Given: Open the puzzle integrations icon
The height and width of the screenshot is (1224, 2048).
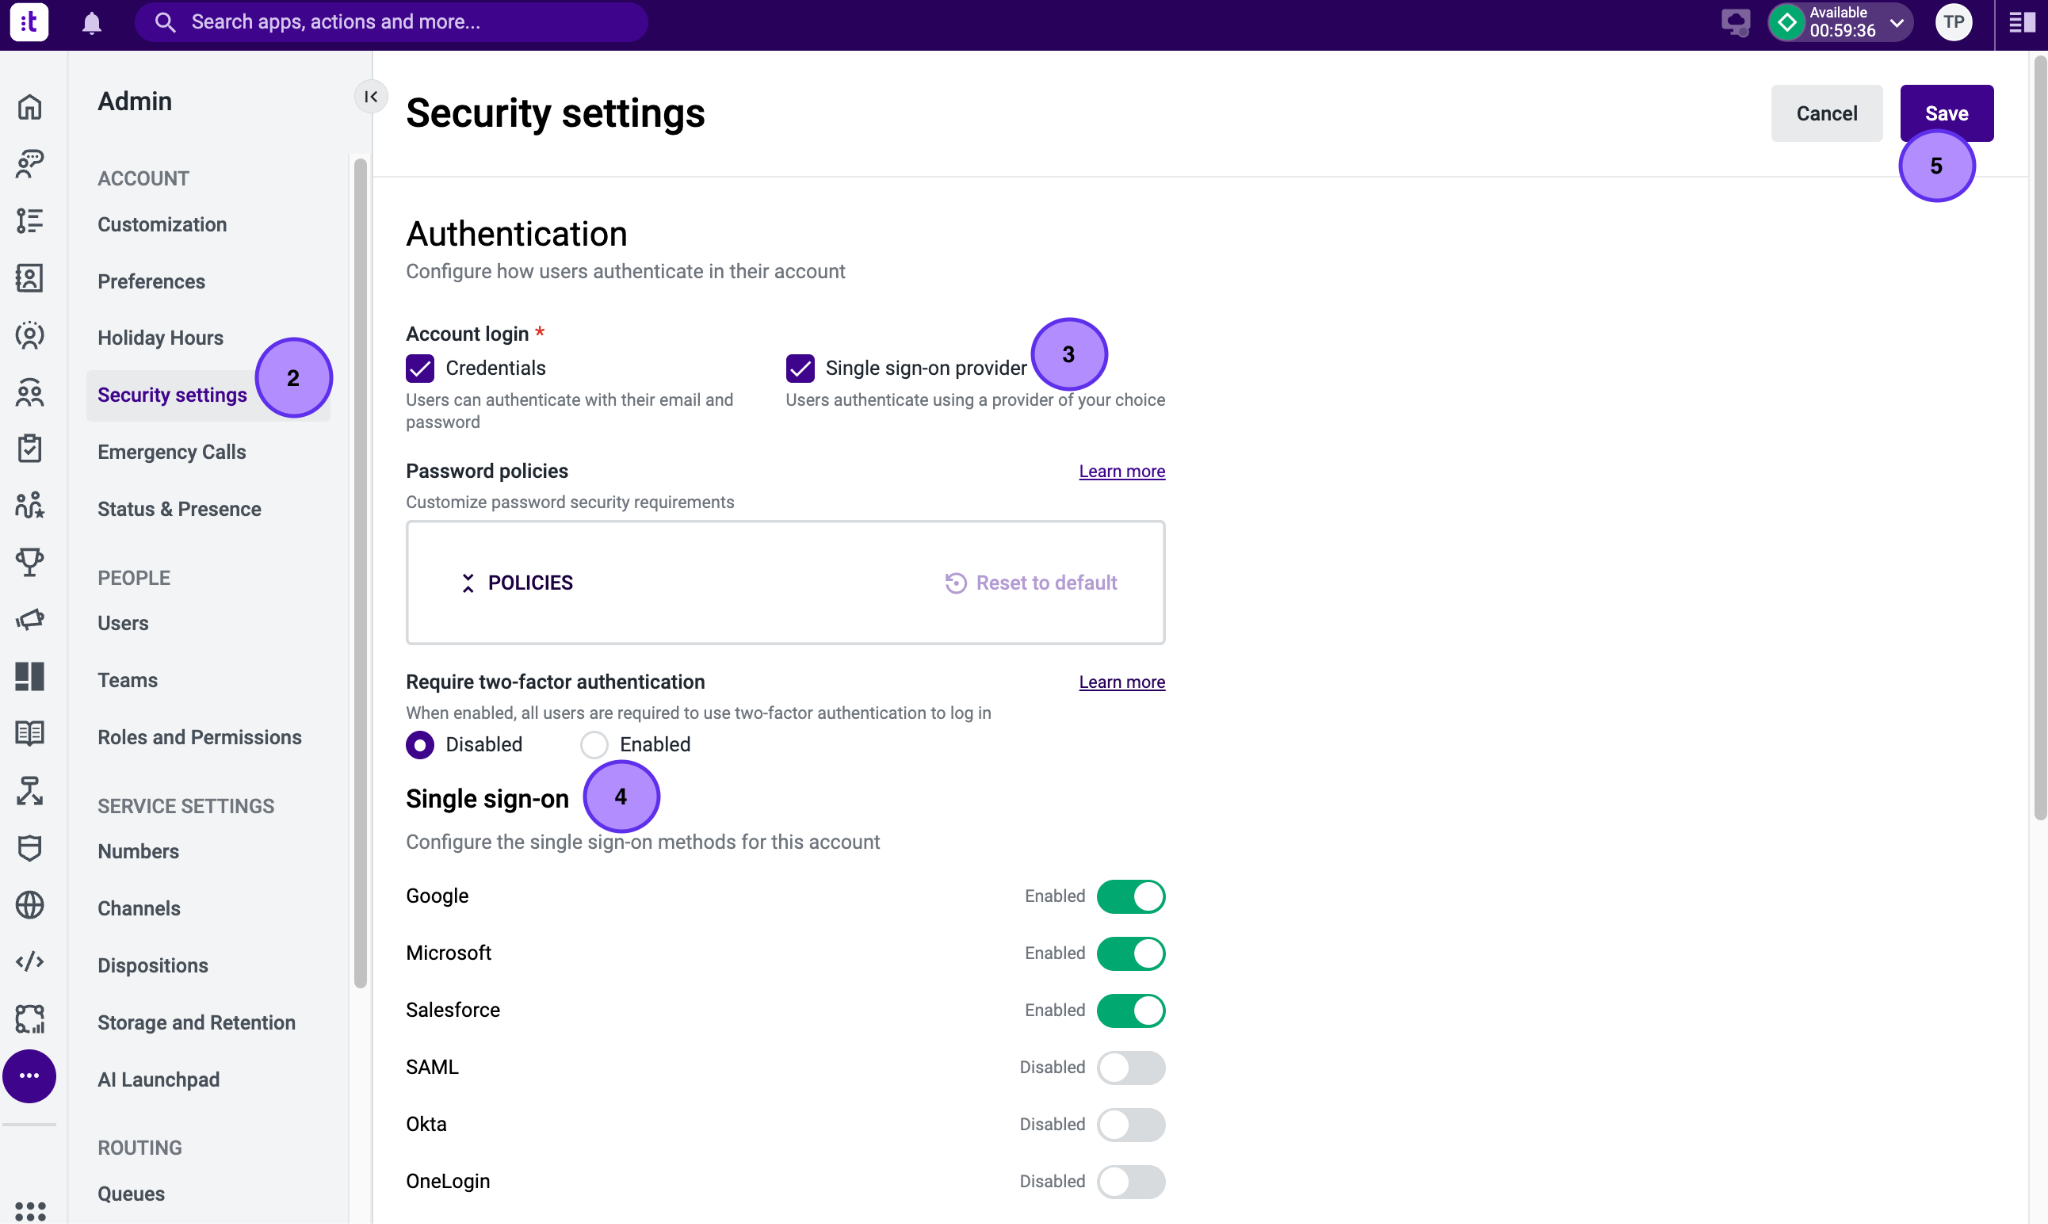Looking at the screenshot, I should (30, 1019).
